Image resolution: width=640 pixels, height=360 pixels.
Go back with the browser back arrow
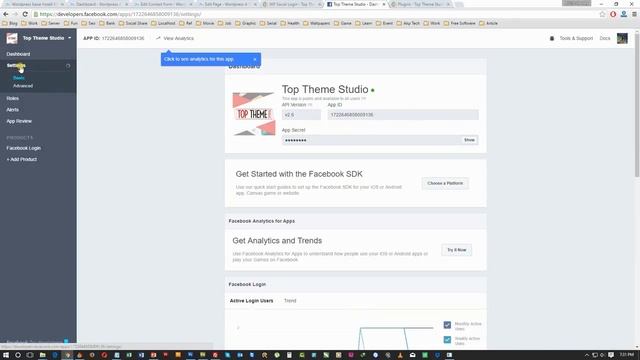[x=6, y=14]
